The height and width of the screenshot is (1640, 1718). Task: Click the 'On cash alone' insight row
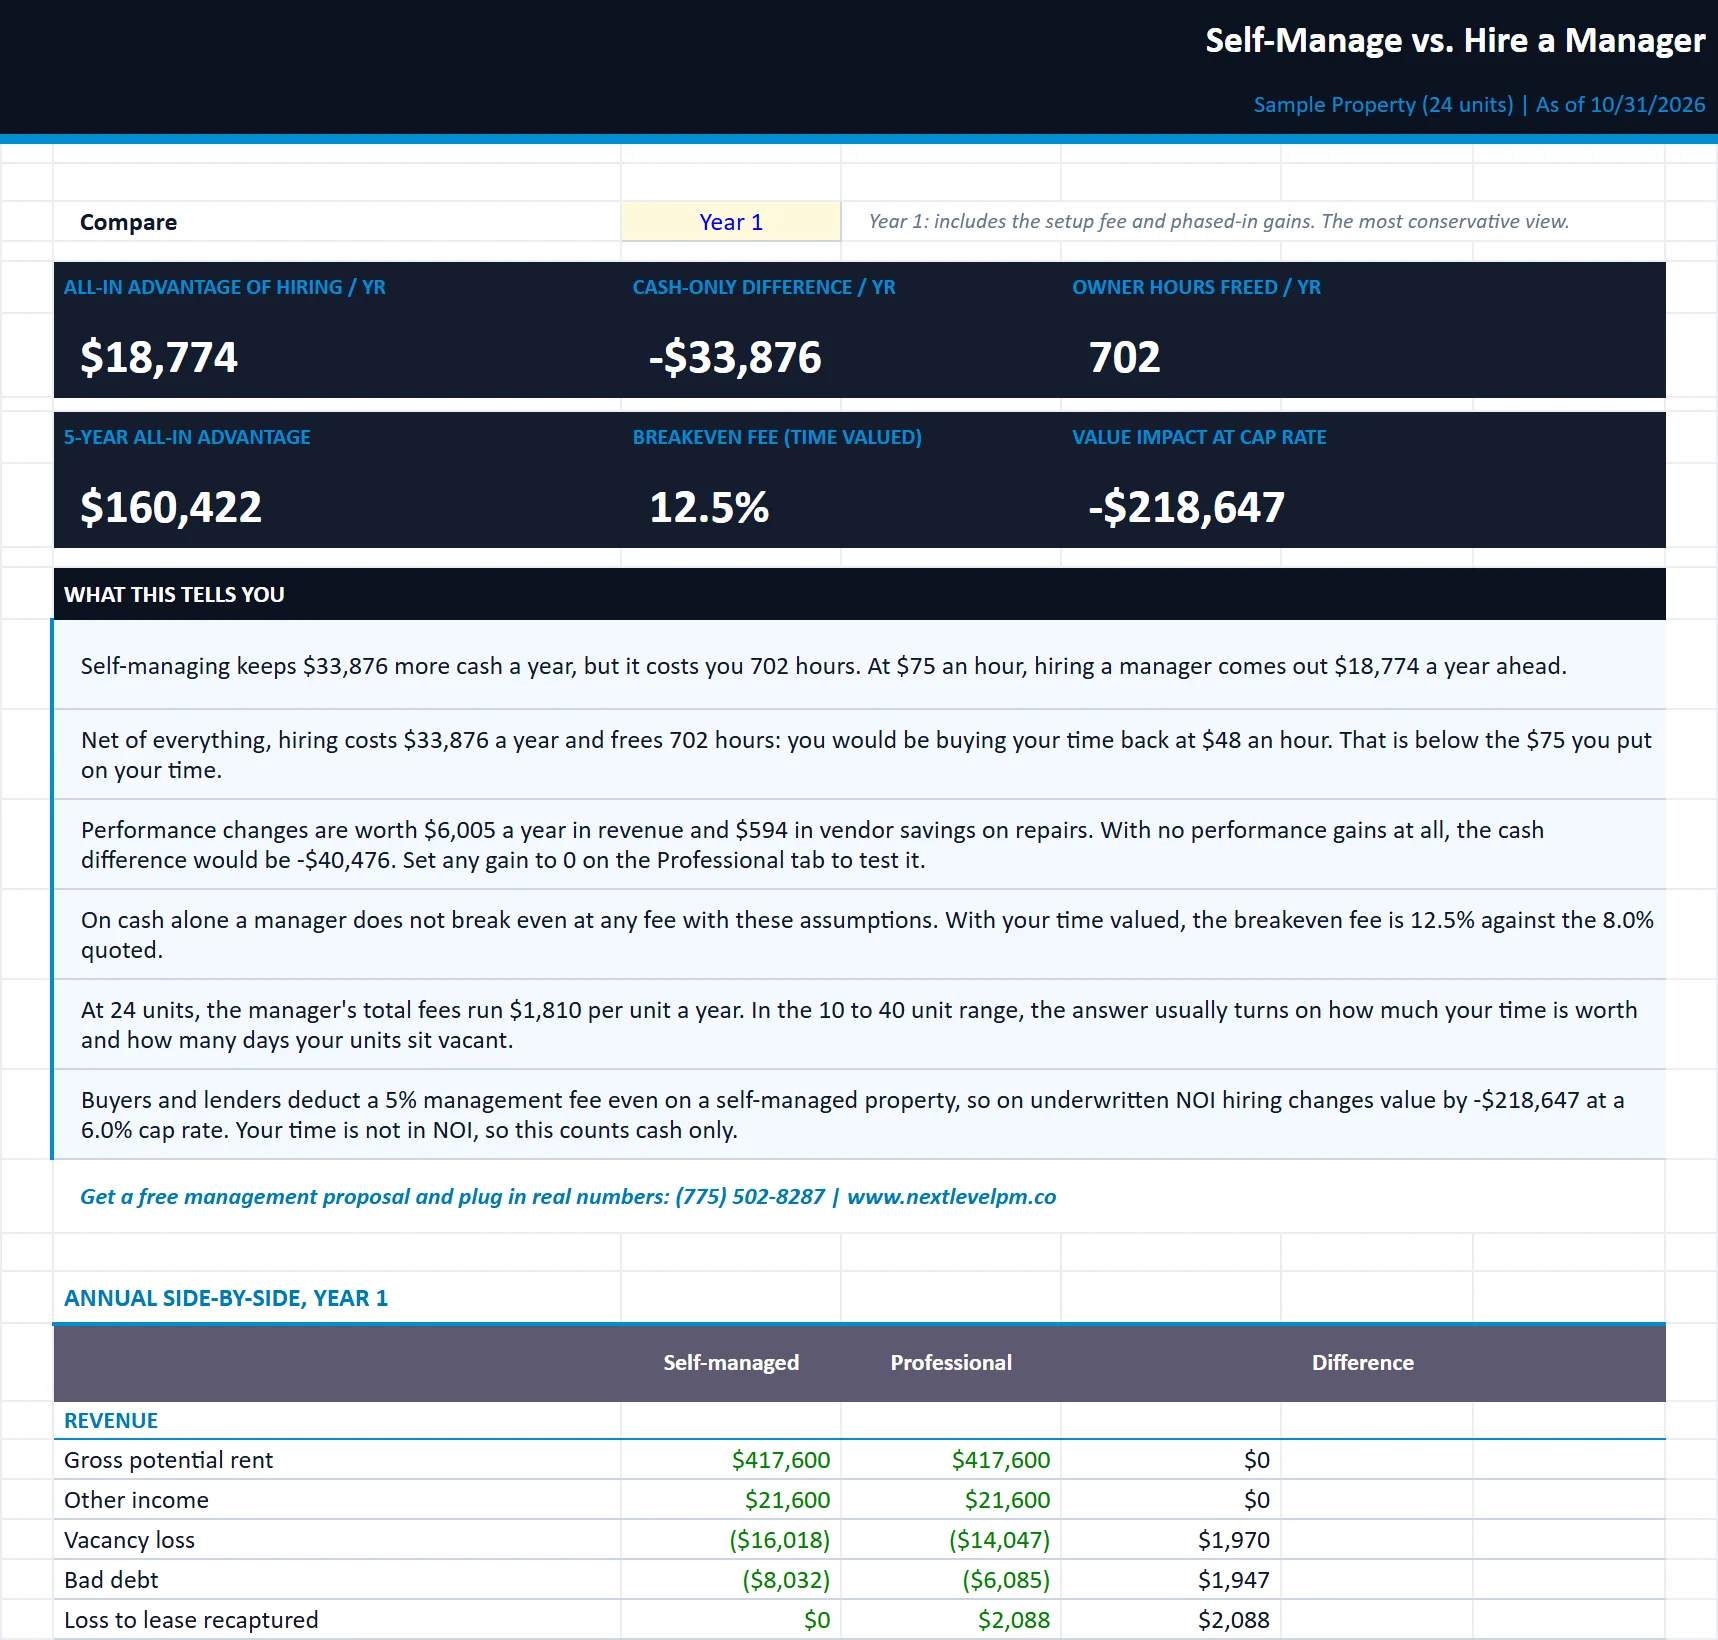860,935
